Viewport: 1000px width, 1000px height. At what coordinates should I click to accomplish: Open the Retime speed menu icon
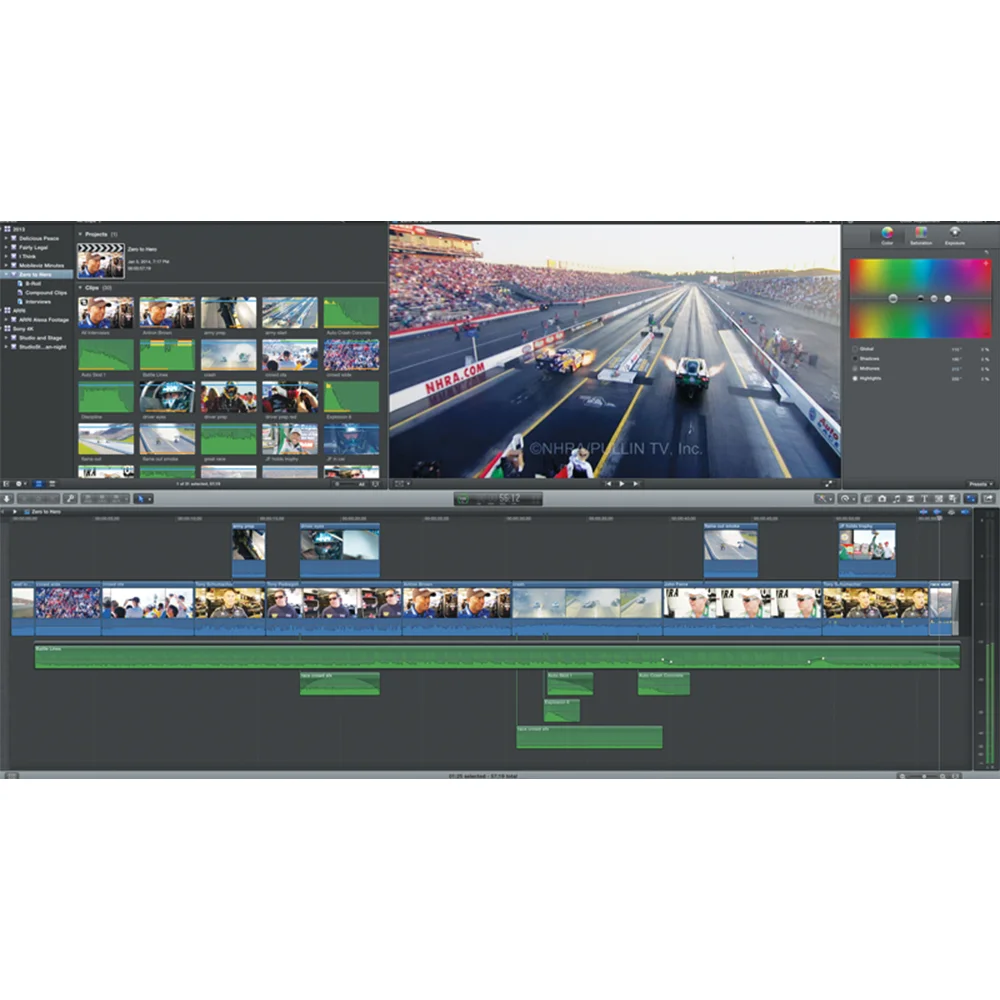pyautogui.click(x=848, y=498)
